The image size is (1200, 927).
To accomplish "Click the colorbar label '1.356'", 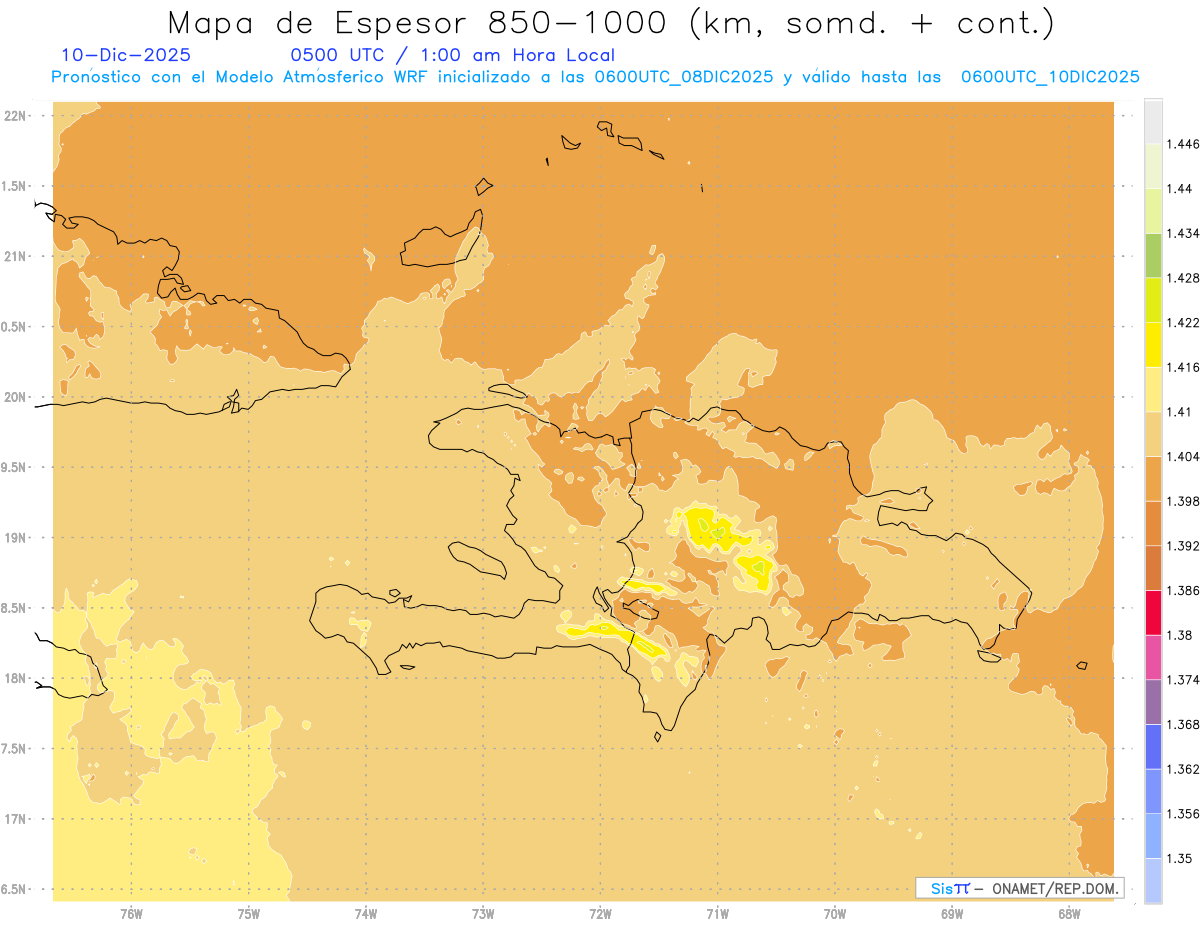I will point(1183,814).
